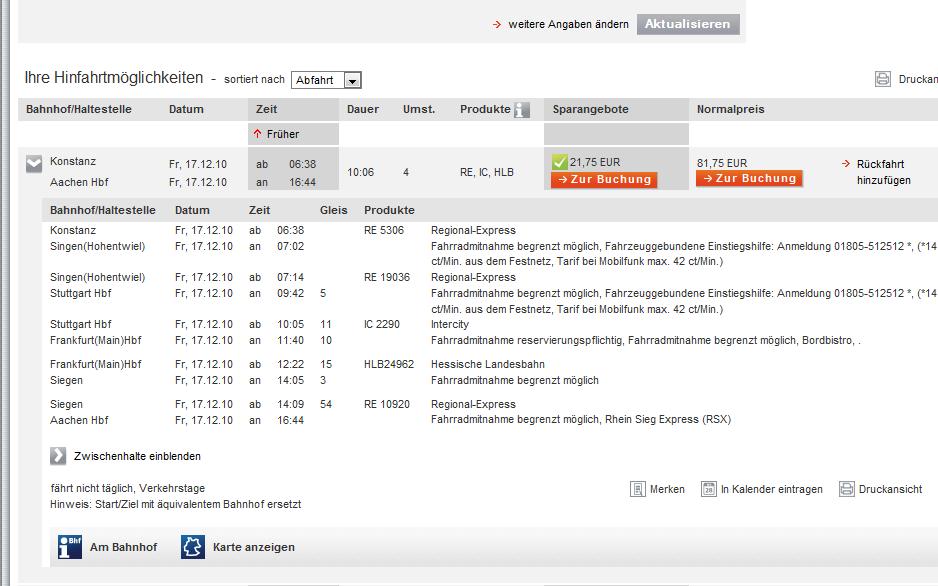Screen dimensions: 938x586
Task: Click the Germany map icon for Karte anzeigen
Action: [192, 547]
